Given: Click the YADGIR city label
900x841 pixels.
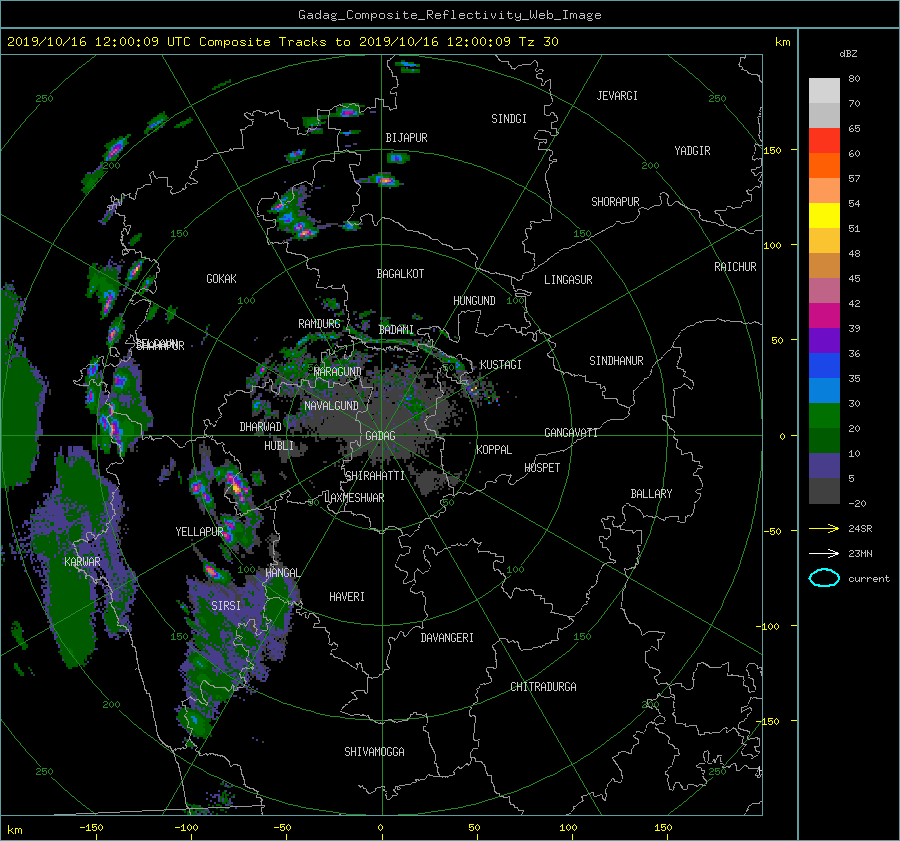Looking at the screenshot, I should 692,151.
